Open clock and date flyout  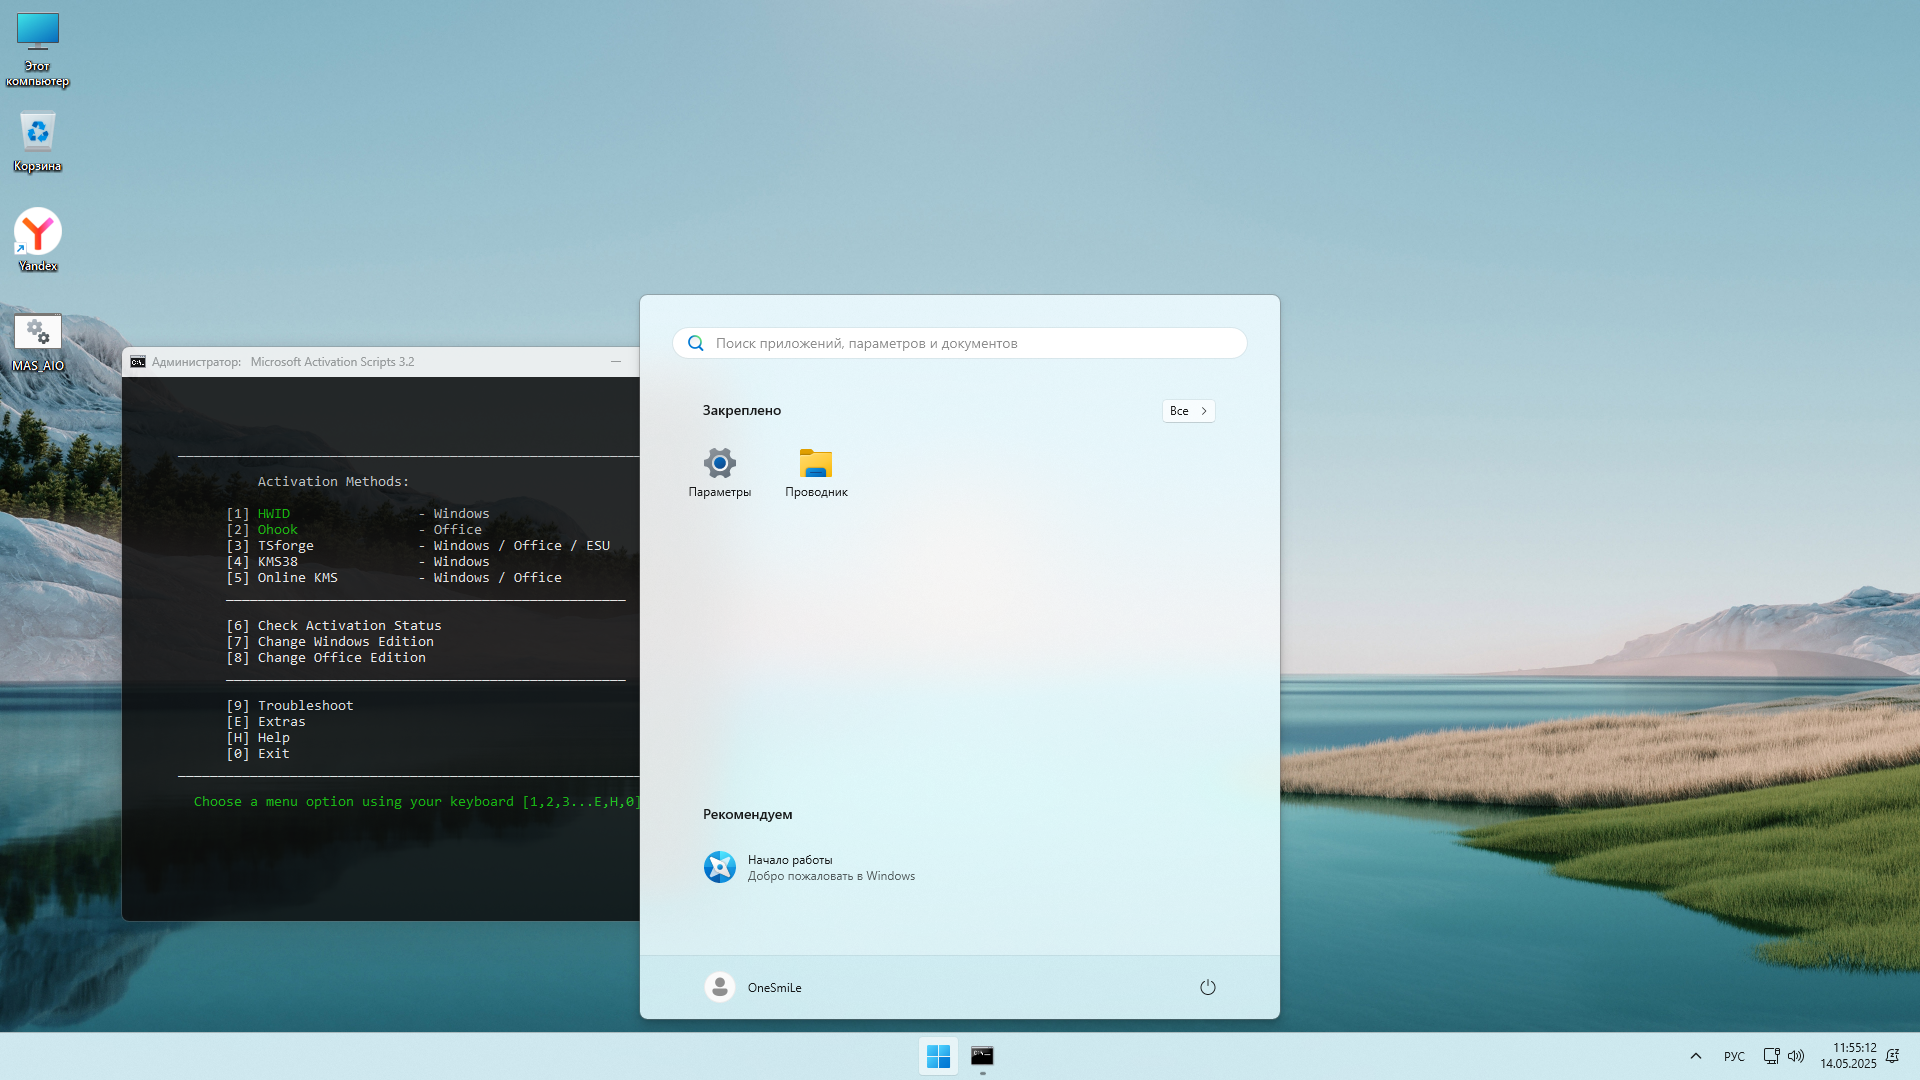[1848, 1056]
